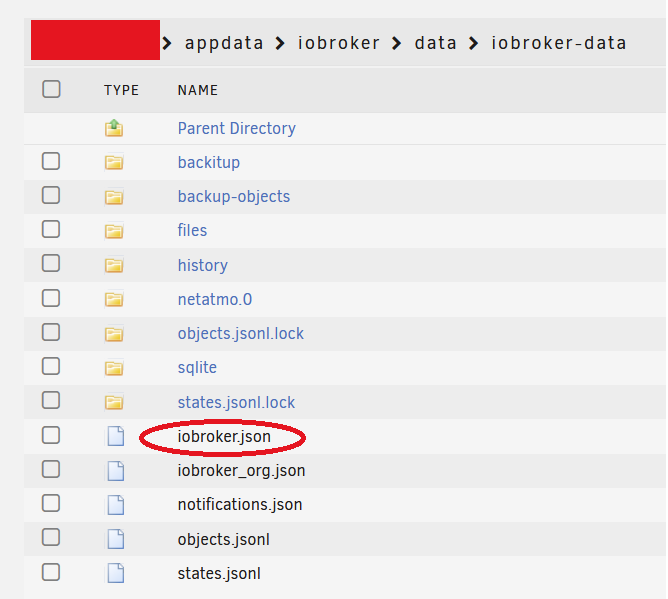Click the states.jsonl file icon
Image resolution: width=668 pixels, height=599 pixels.
[115, 573]
